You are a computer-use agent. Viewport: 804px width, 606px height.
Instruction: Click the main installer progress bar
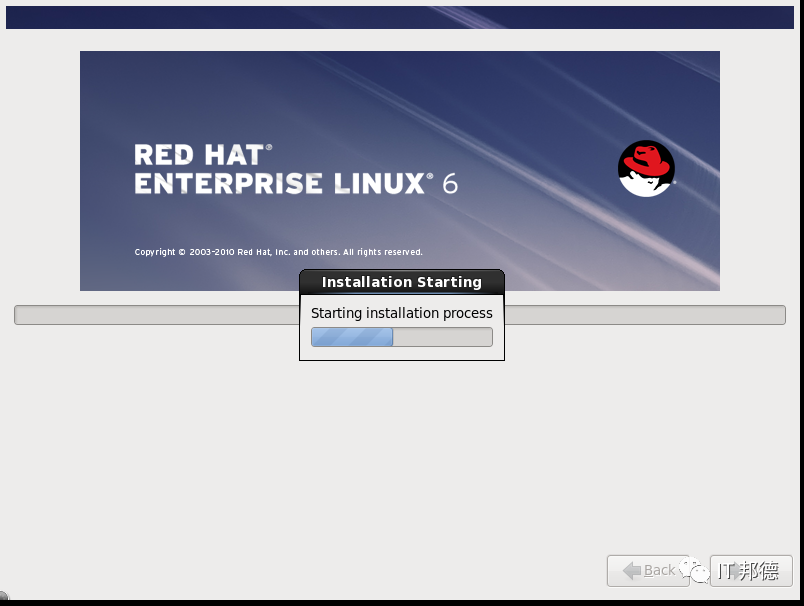(400, 315)
